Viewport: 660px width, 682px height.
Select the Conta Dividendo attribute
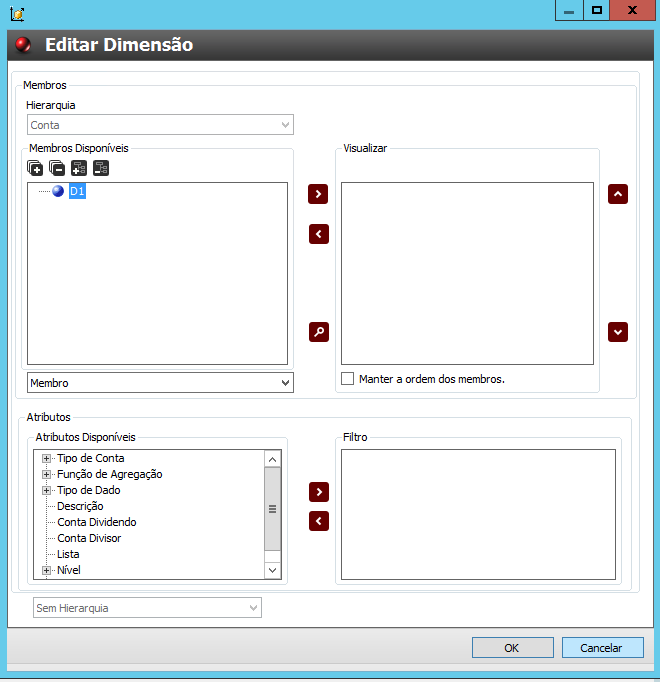click(x=97, y=522)
